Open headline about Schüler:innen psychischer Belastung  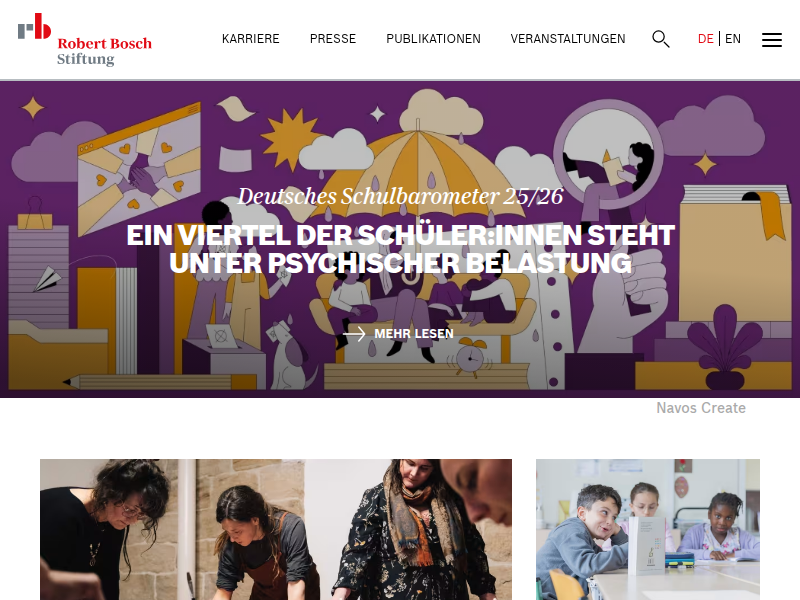(x=401, y=249)
